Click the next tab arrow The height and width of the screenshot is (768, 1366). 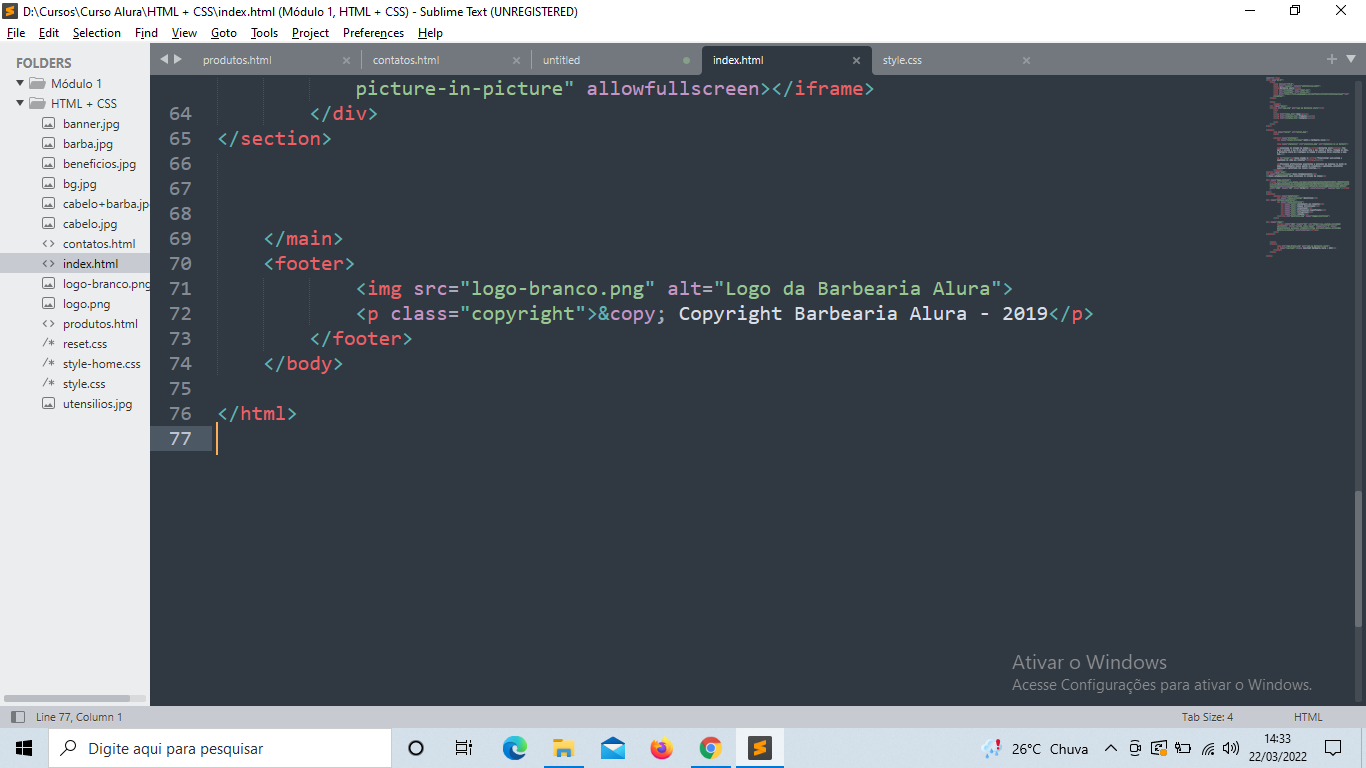pyautogui.click(x=178, y=59)
